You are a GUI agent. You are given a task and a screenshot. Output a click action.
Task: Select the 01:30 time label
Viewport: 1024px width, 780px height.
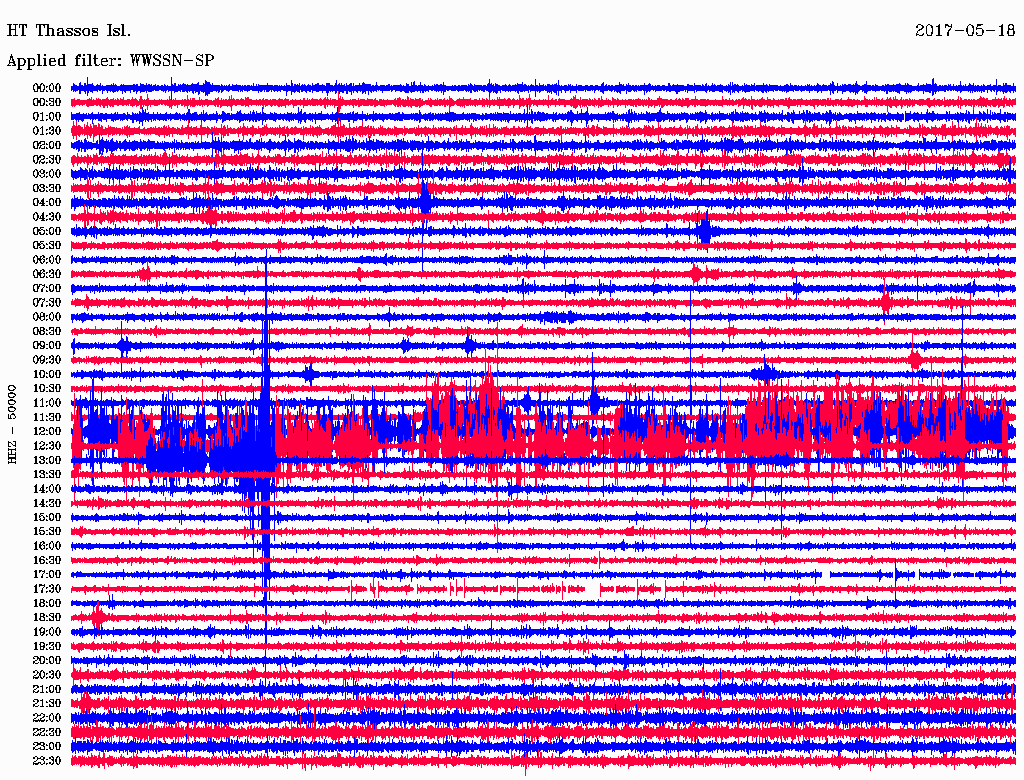(47, 131)
